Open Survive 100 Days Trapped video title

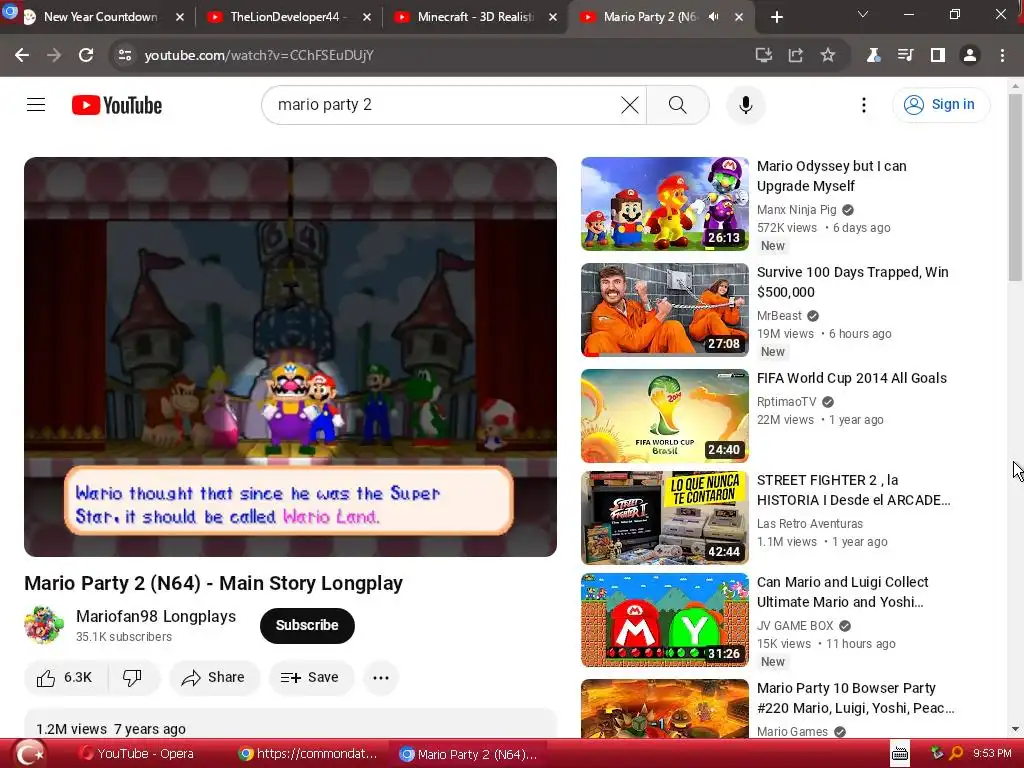(852, 282)
